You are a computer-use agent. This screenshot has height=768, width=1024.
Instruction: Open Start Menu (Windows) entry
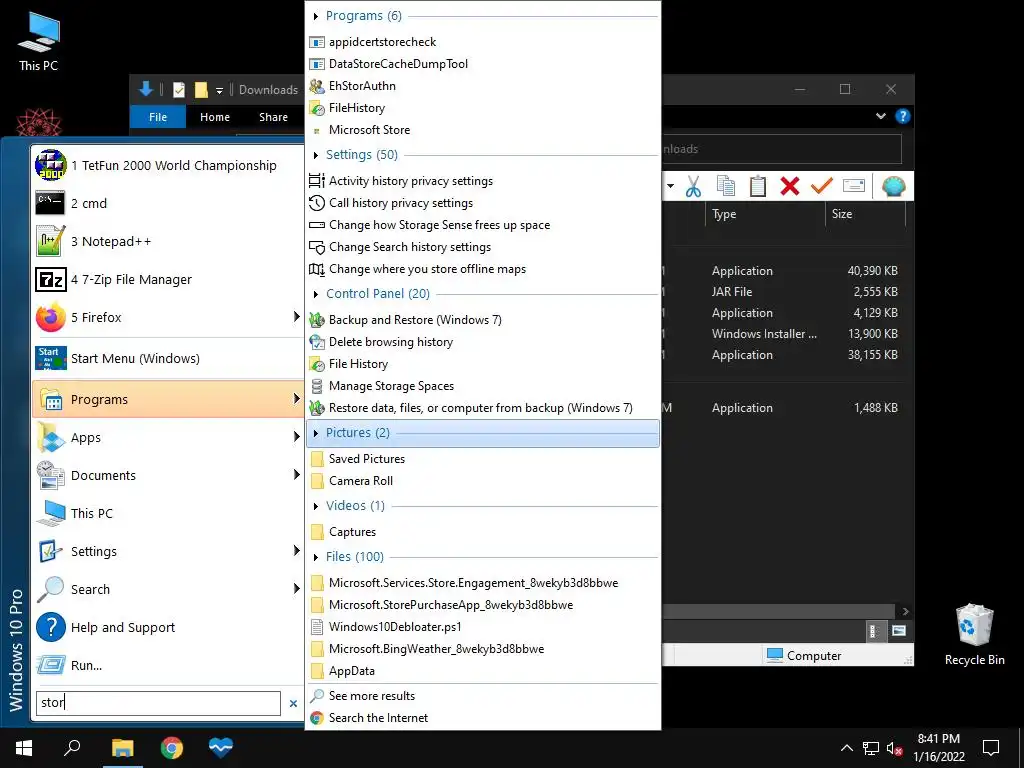(x=167, y=359)
